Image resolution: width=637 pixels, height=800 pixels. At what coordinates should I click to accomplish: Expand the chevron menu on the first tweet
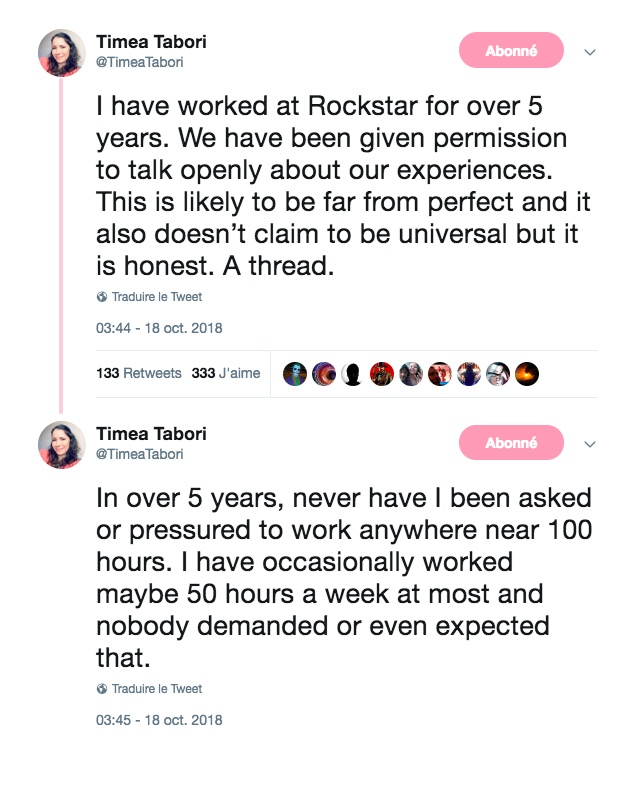coord(590,52)
